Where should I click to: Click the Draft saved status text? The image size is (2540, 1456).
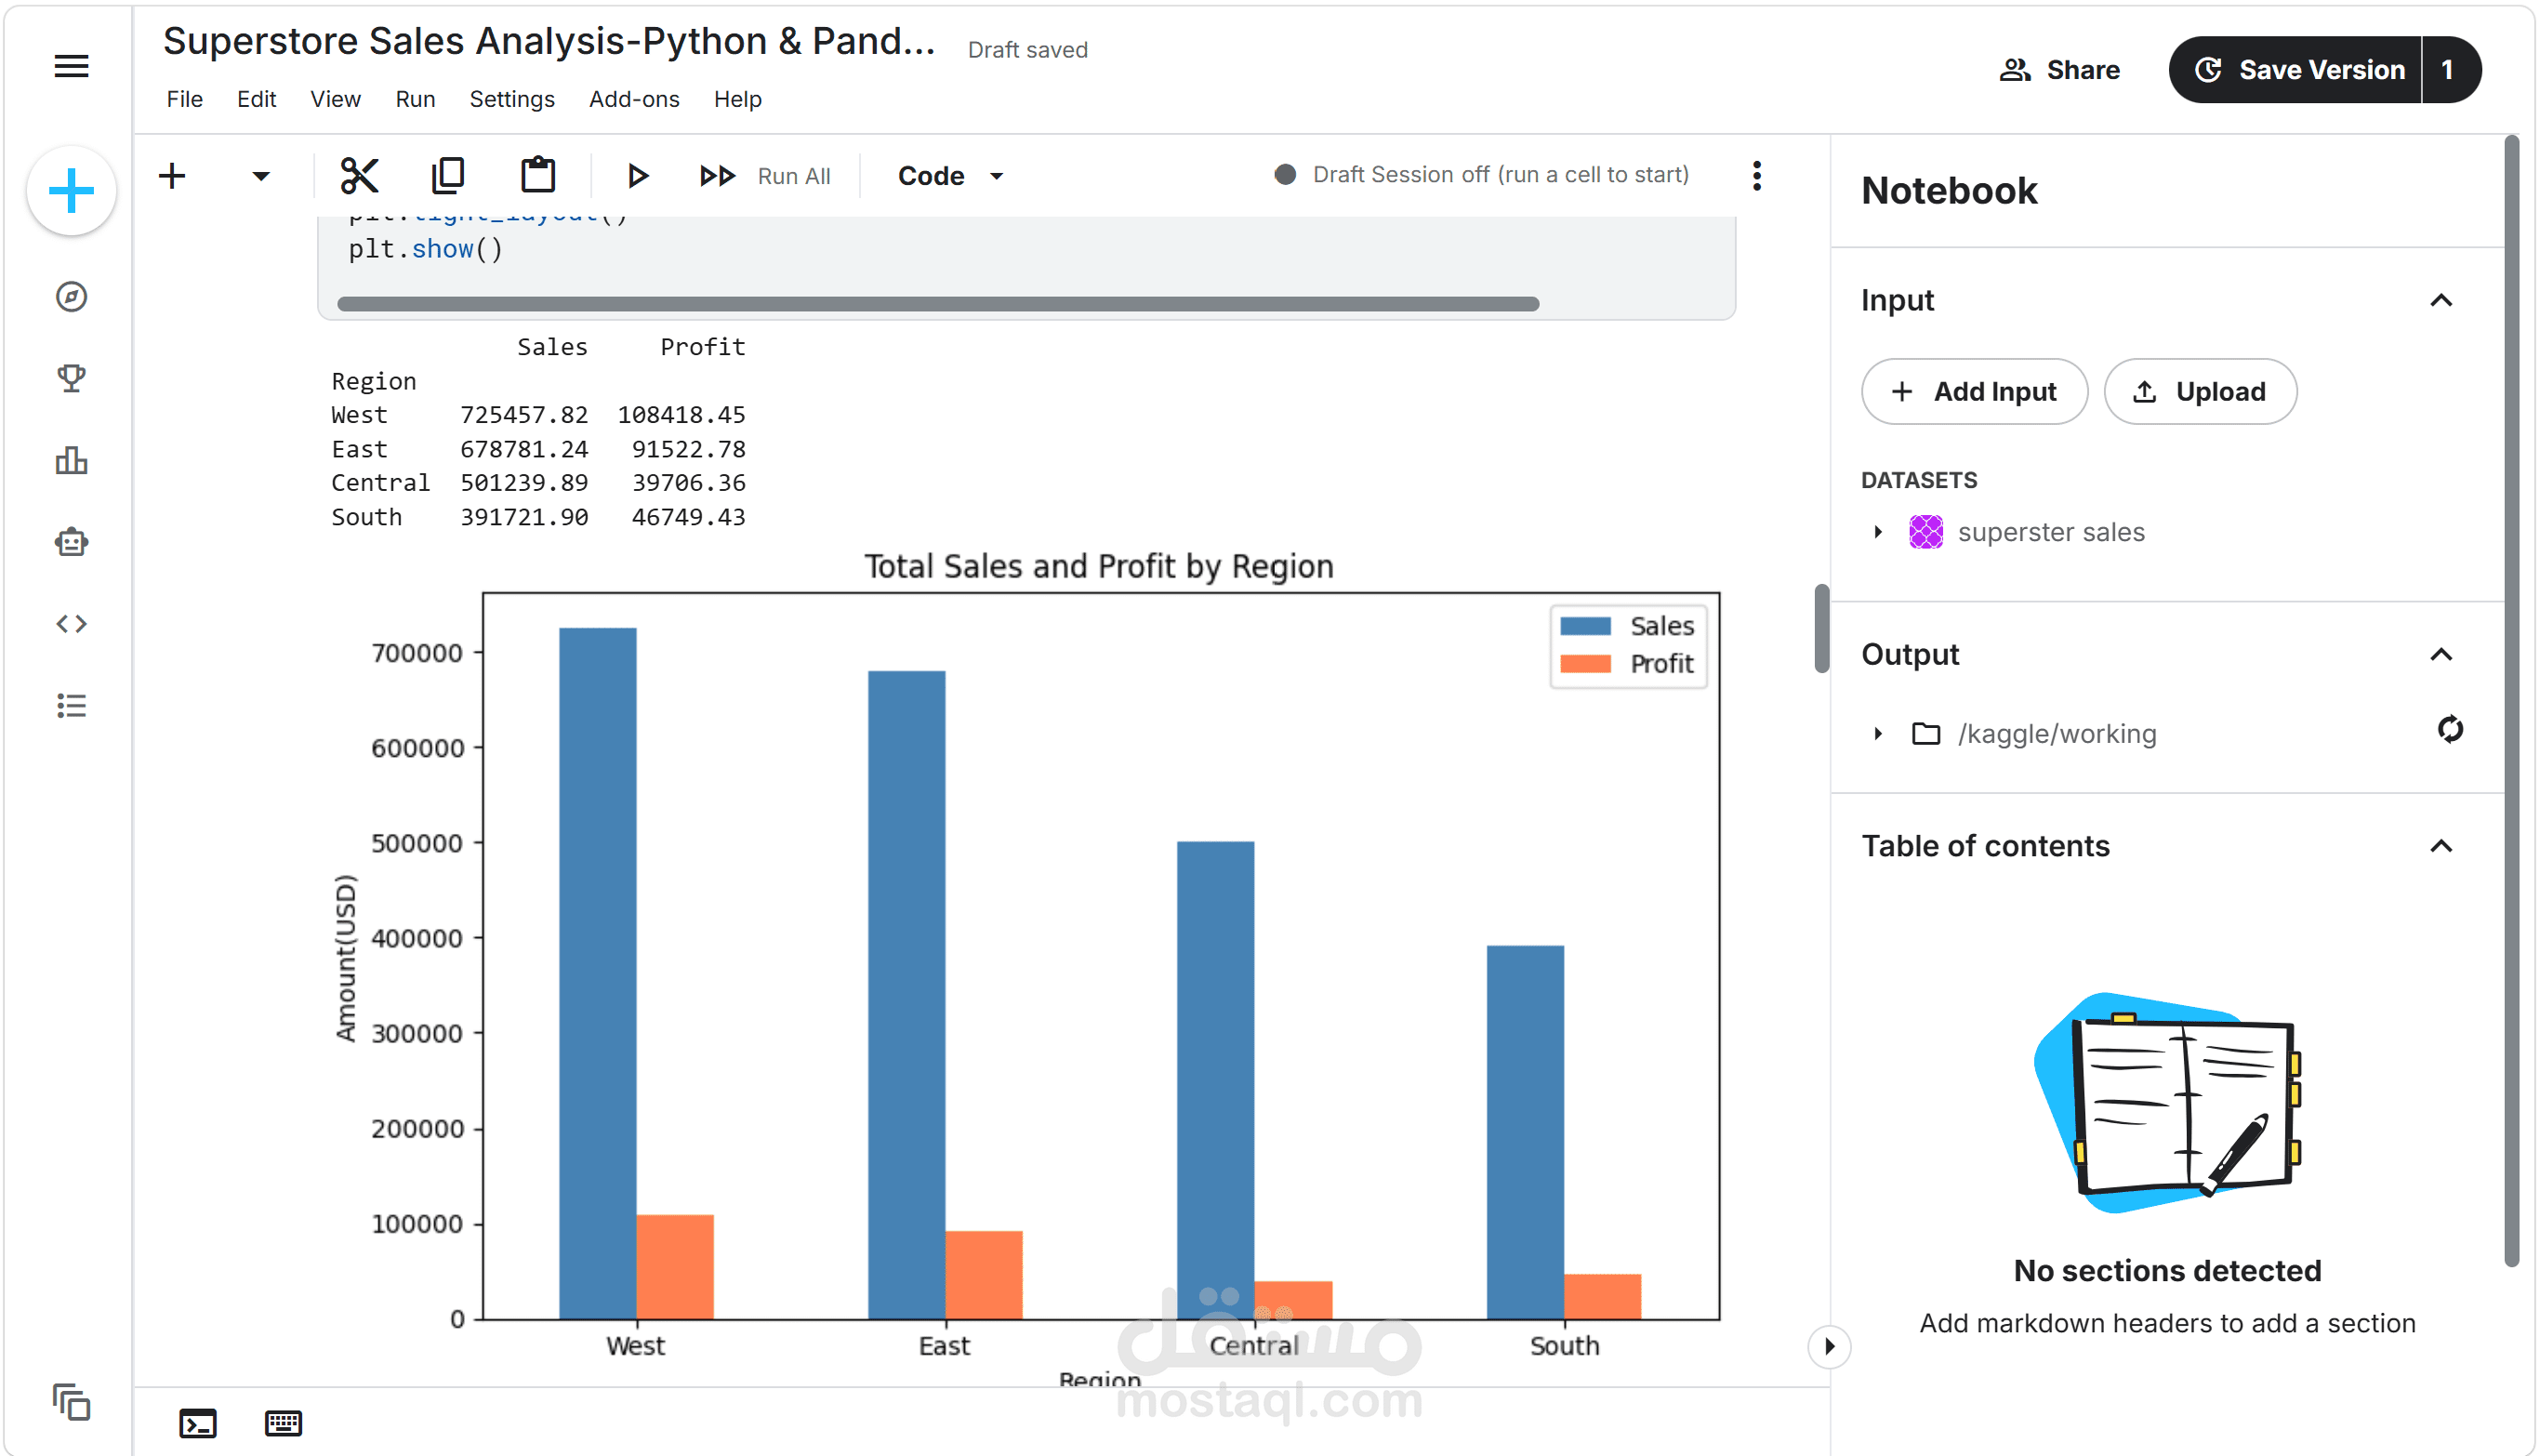coord(1027,50)
